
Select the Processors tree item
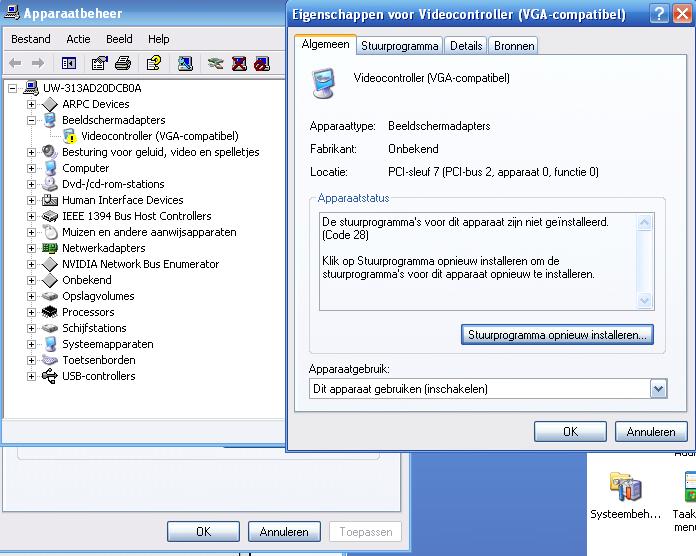(x=88, y=312)
